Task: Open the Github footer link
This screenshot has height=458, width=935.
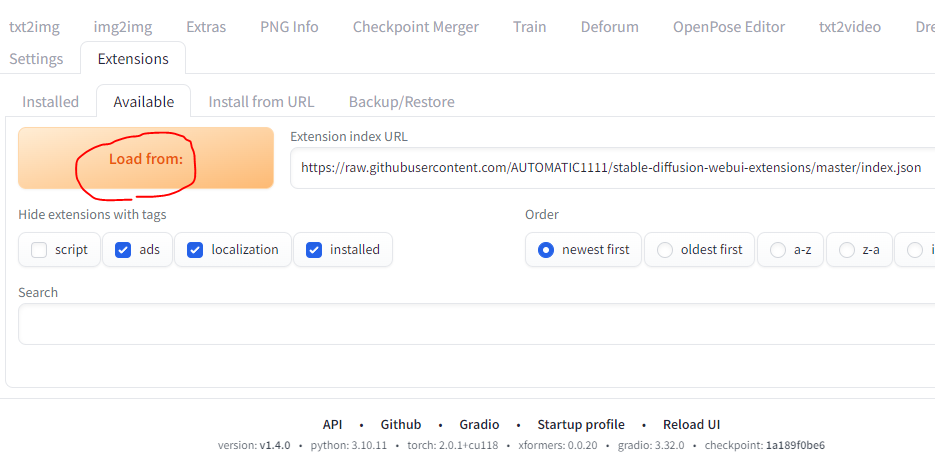Action: pos(401,425)
